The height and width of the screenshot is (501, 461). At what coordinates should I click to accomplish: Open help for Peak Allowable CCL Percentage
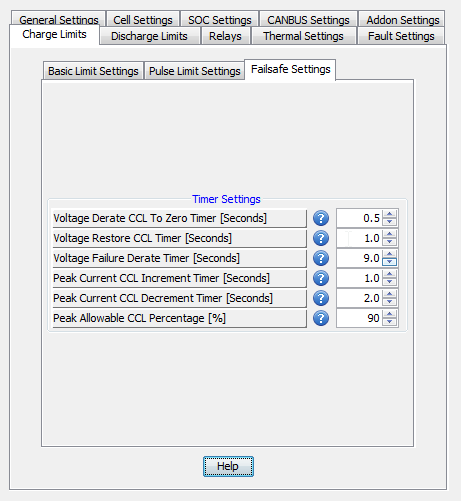(321, 318)
